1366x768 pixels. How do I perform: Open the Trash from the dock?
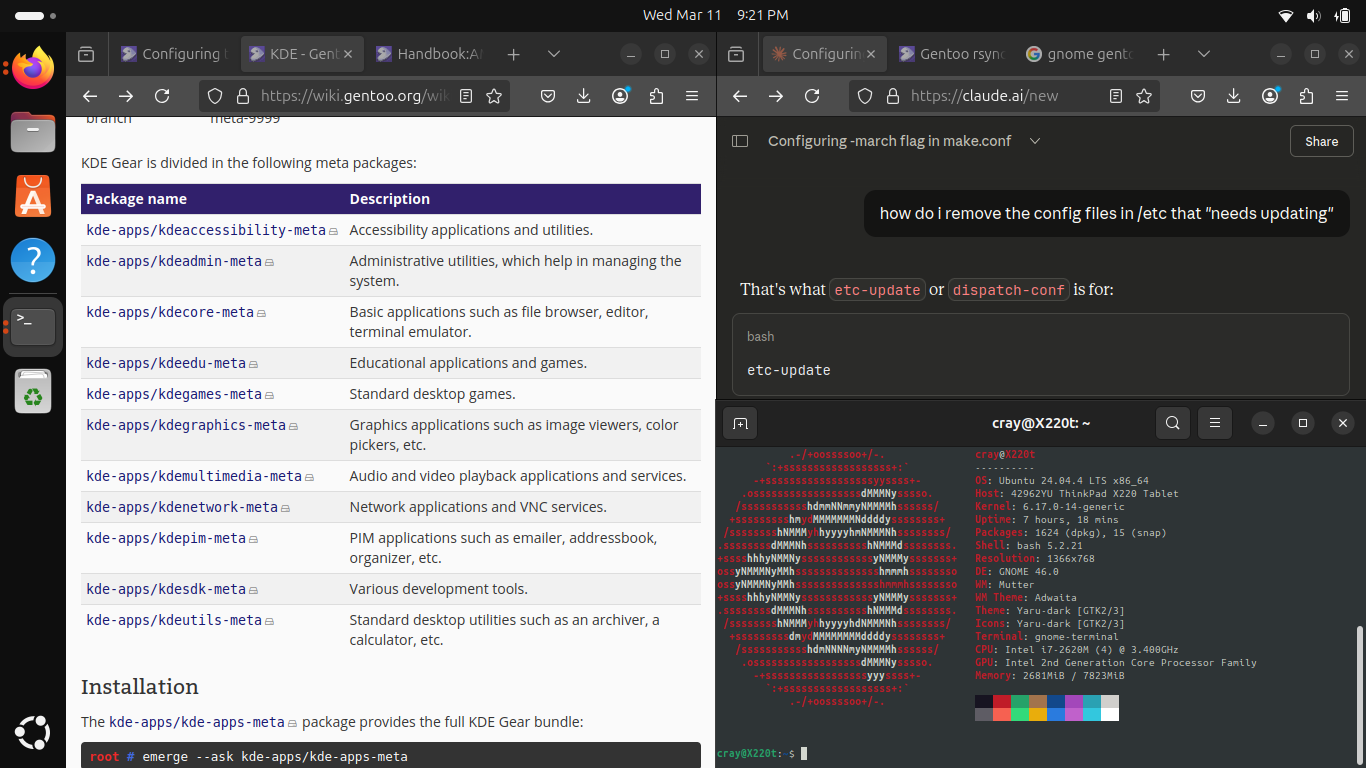33,391
